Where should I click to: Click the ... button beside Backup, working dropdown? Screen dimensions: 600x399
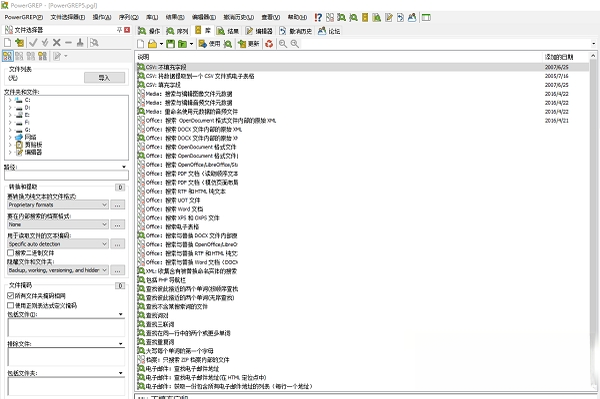click(117, 270)
